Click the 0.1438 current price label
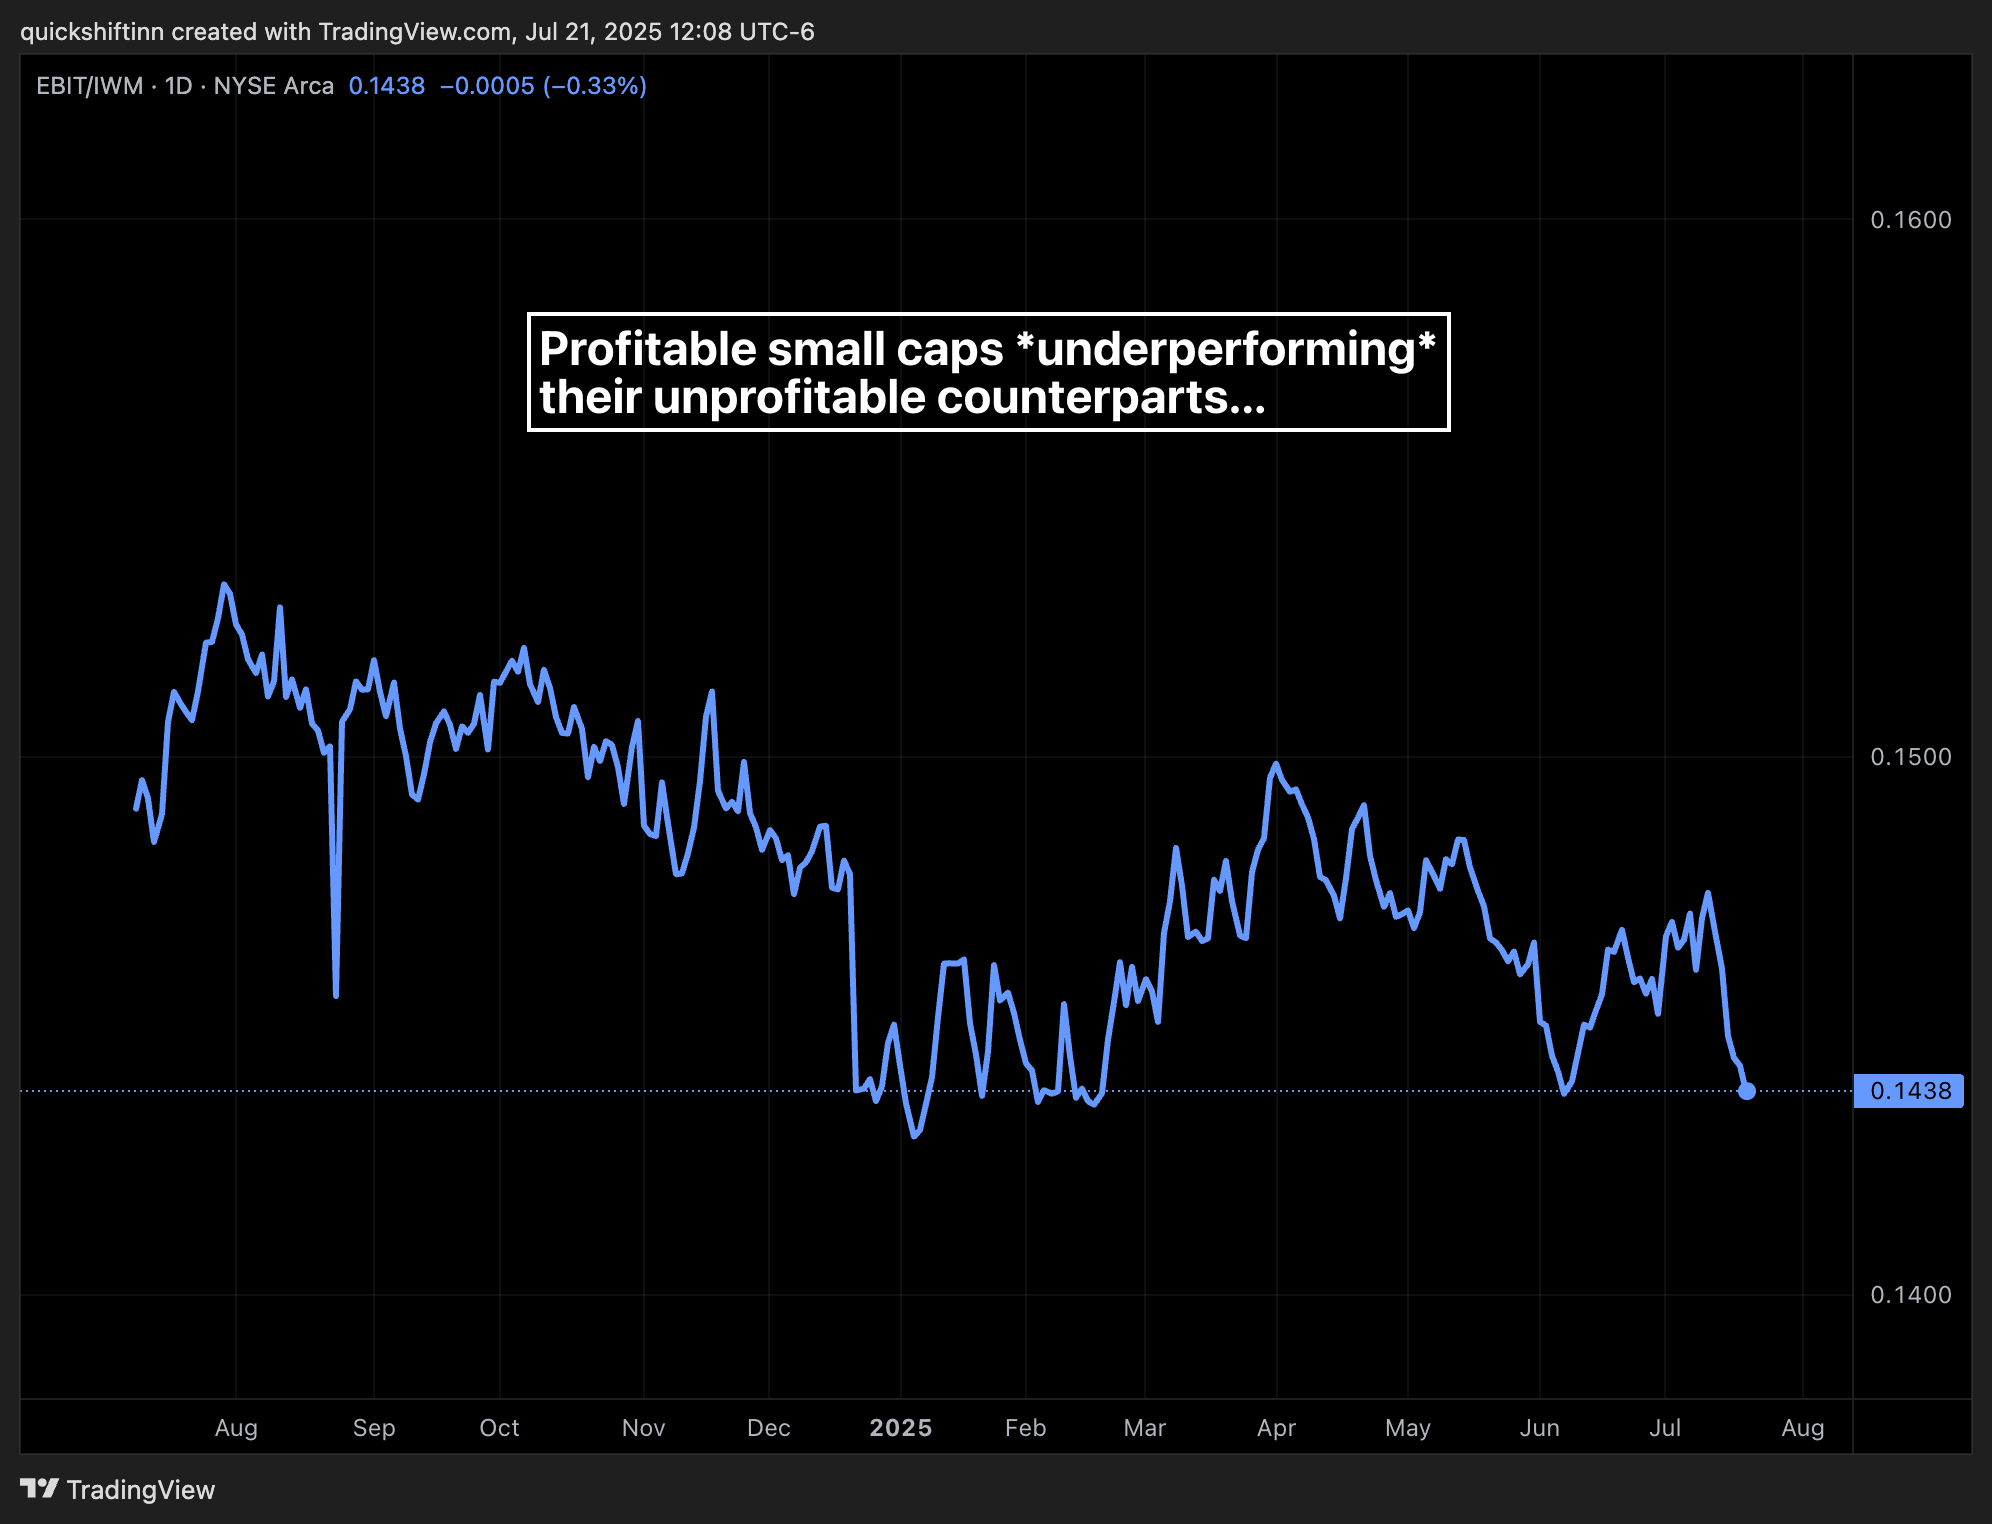This screenshot has width=1992, height=1524. coord(1909,1091)
